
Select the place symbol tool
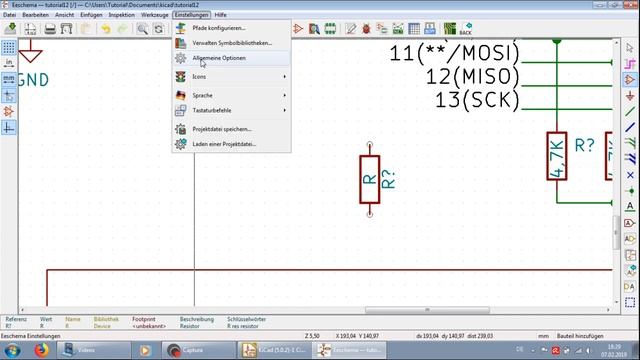630,80
